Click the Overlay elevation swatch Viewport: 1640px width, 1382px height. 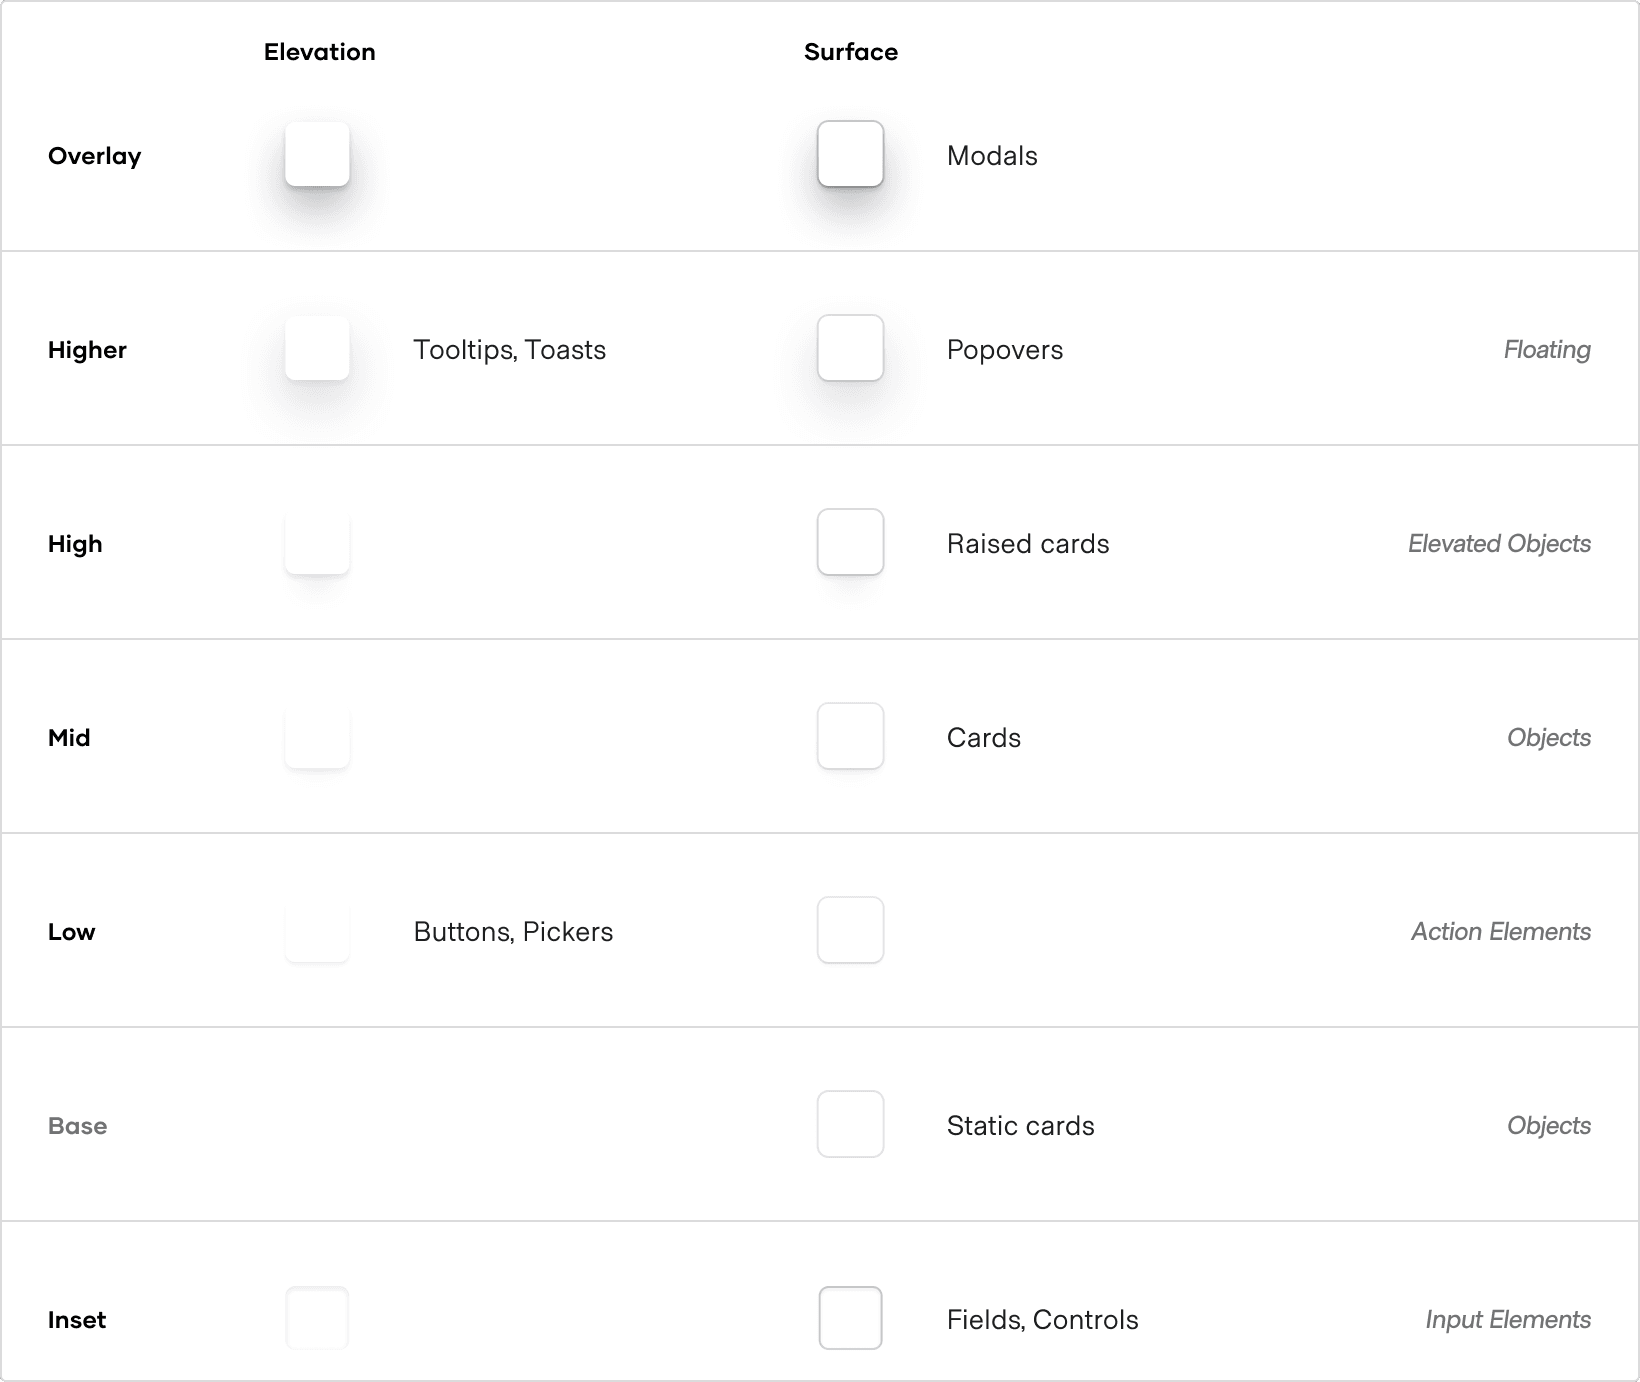click(317, 154)
